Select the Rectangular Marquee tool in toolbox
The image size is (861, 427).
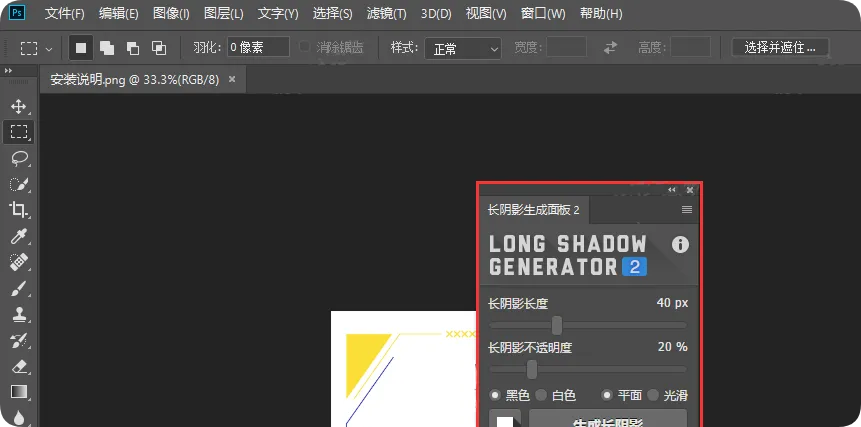point(19,132)
